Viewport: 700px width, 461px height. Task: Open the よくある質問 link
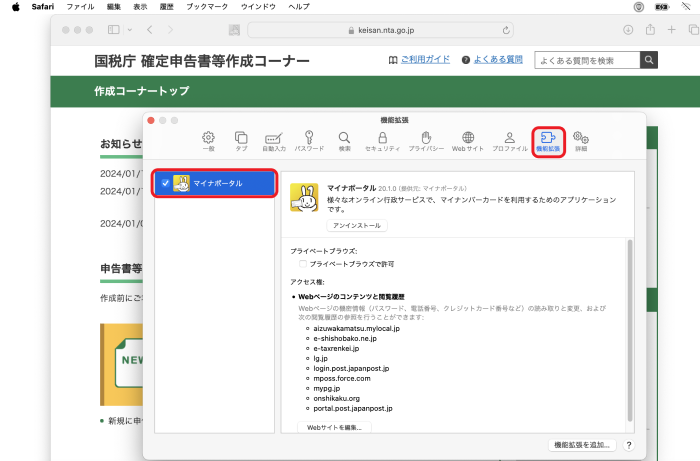pyautogui.click(x=498, y=59)
